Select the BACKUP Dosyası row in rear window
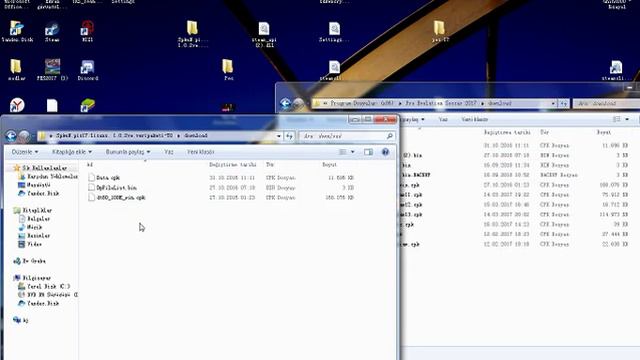 click(516, 175)
